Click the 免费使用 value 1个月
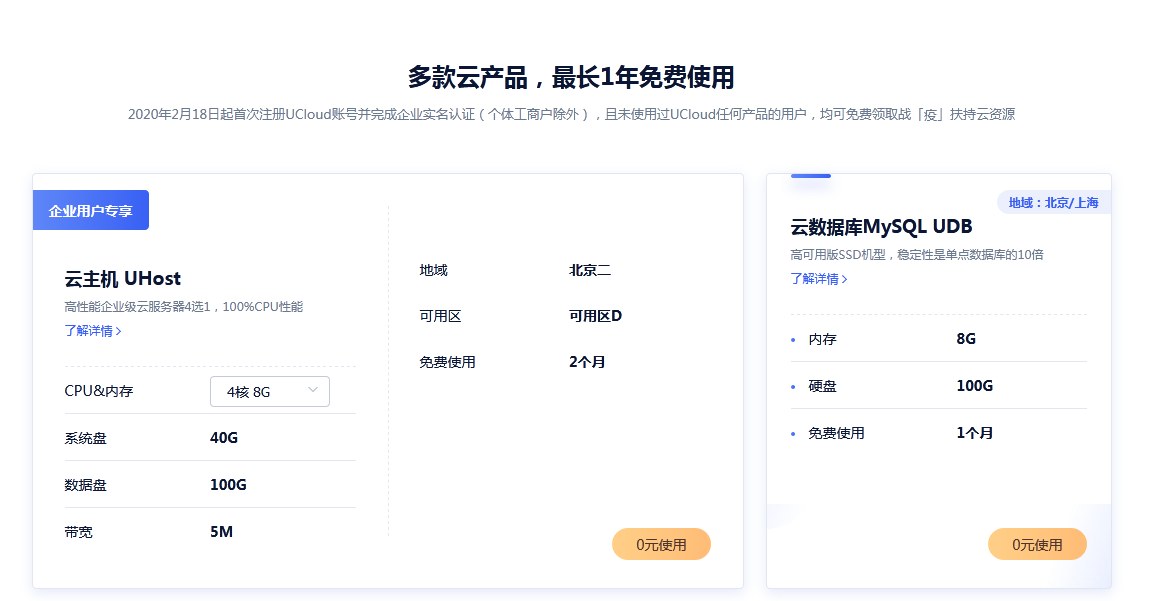This screenshot has height=601, width=1172. [x=975, y=434]
